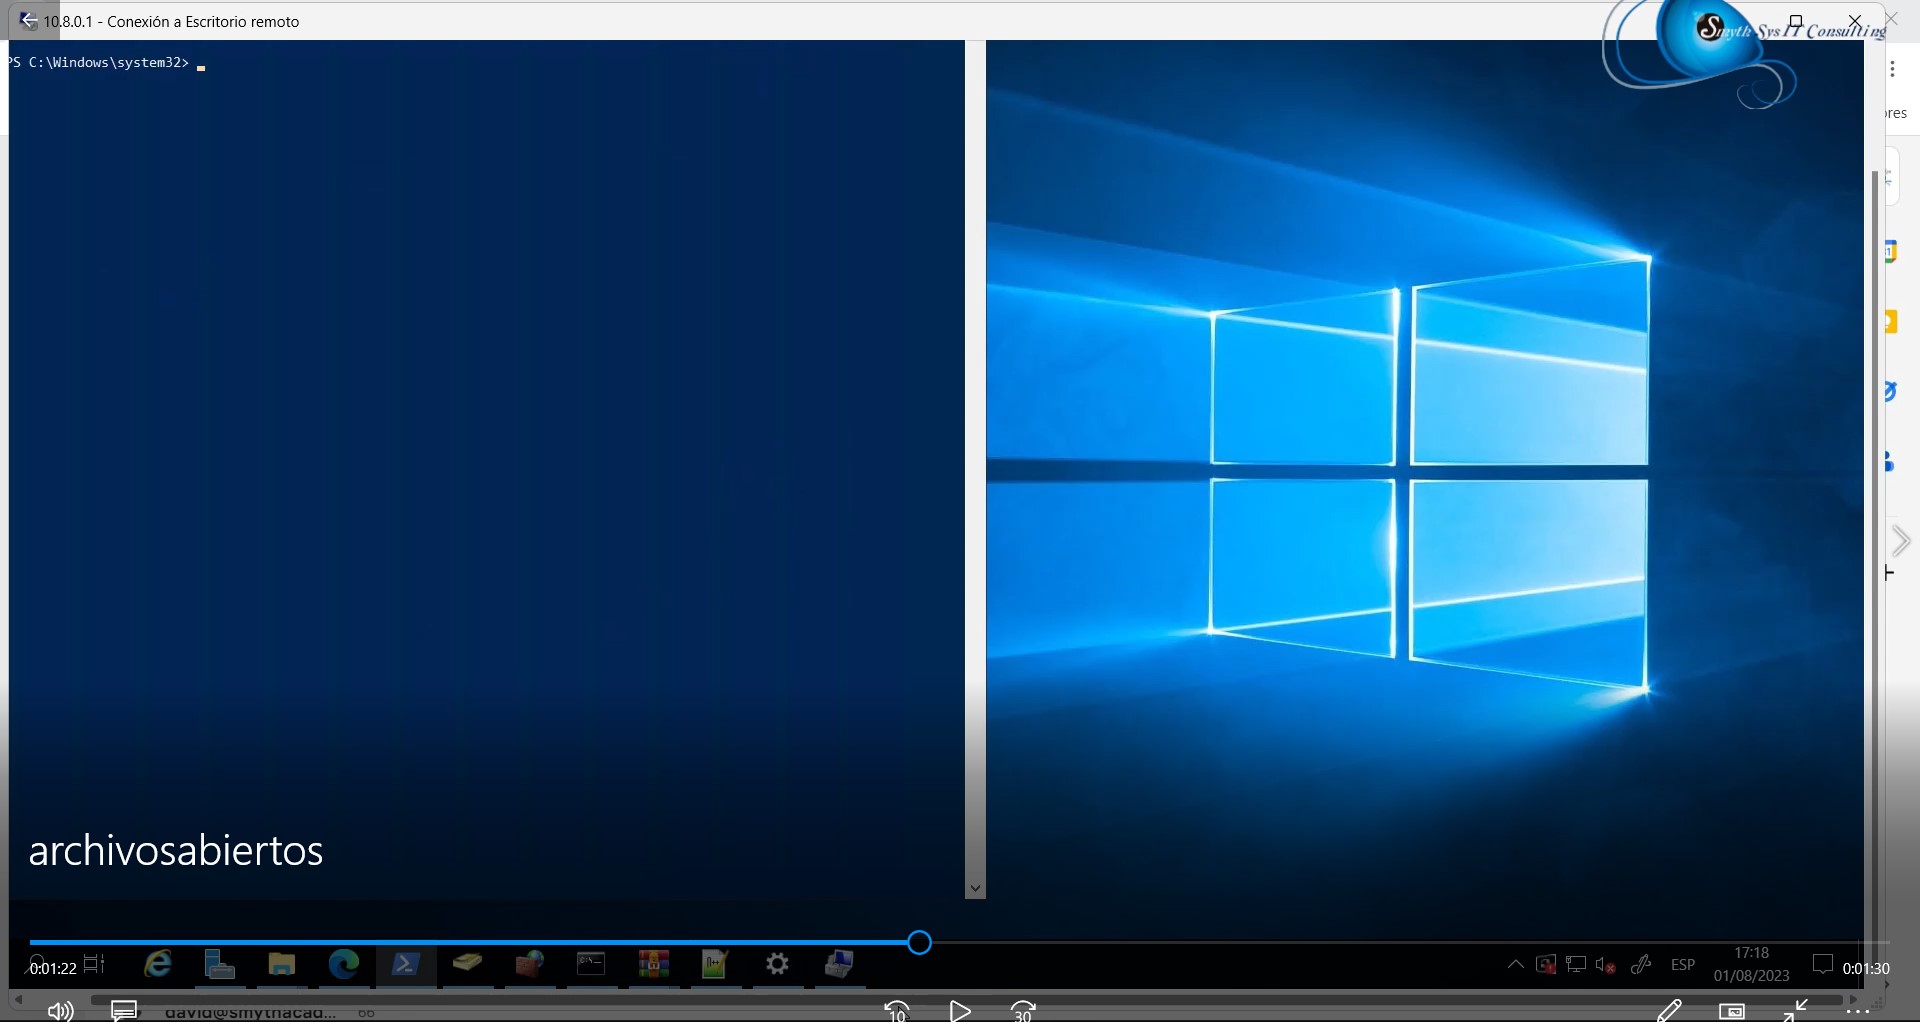Click the muted speaker tray icon
The image size is (1920, 1022).
(1606, 965)
